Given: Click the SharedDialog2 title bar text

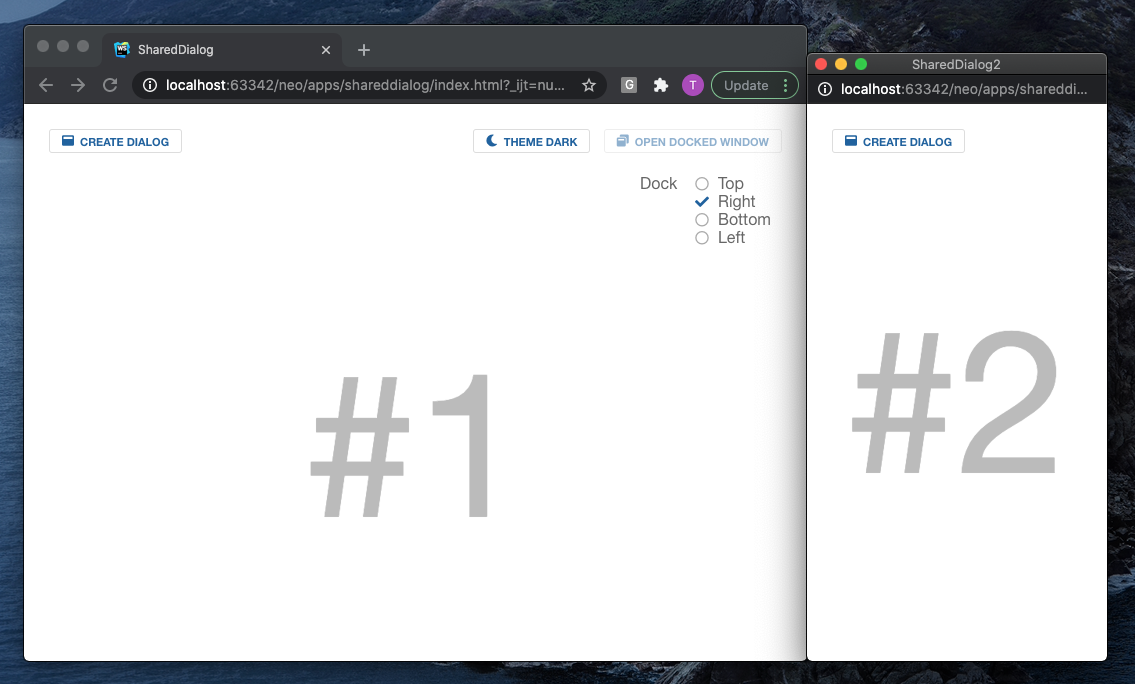Looking at the screenshot, I should pyautogui.click(x=956, y=64).
